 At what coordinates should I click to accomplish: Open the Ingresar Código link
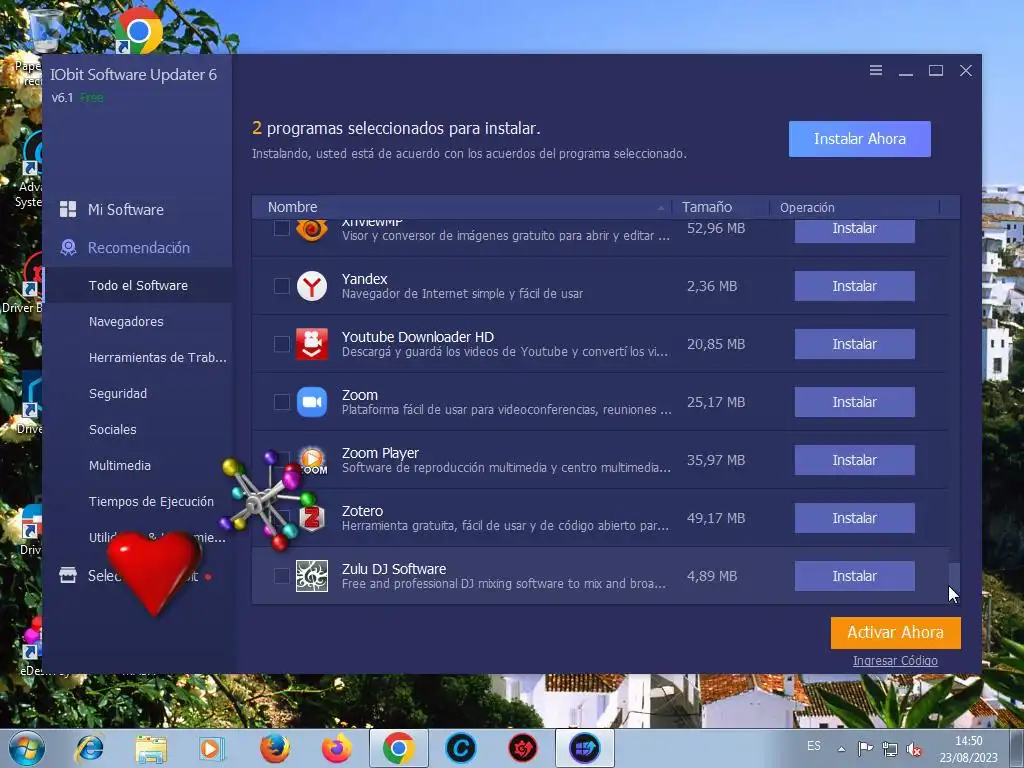tap(895, 660)
